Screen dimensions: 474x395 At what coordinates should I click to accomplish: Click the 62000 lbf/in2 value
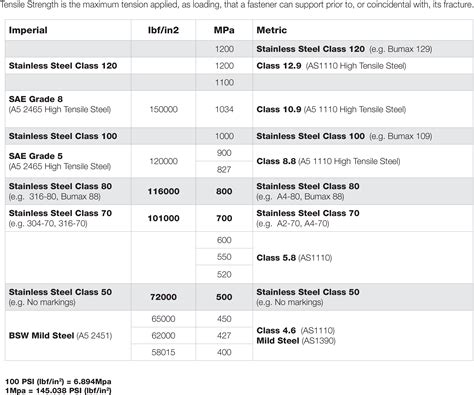[x=163, y=336]
